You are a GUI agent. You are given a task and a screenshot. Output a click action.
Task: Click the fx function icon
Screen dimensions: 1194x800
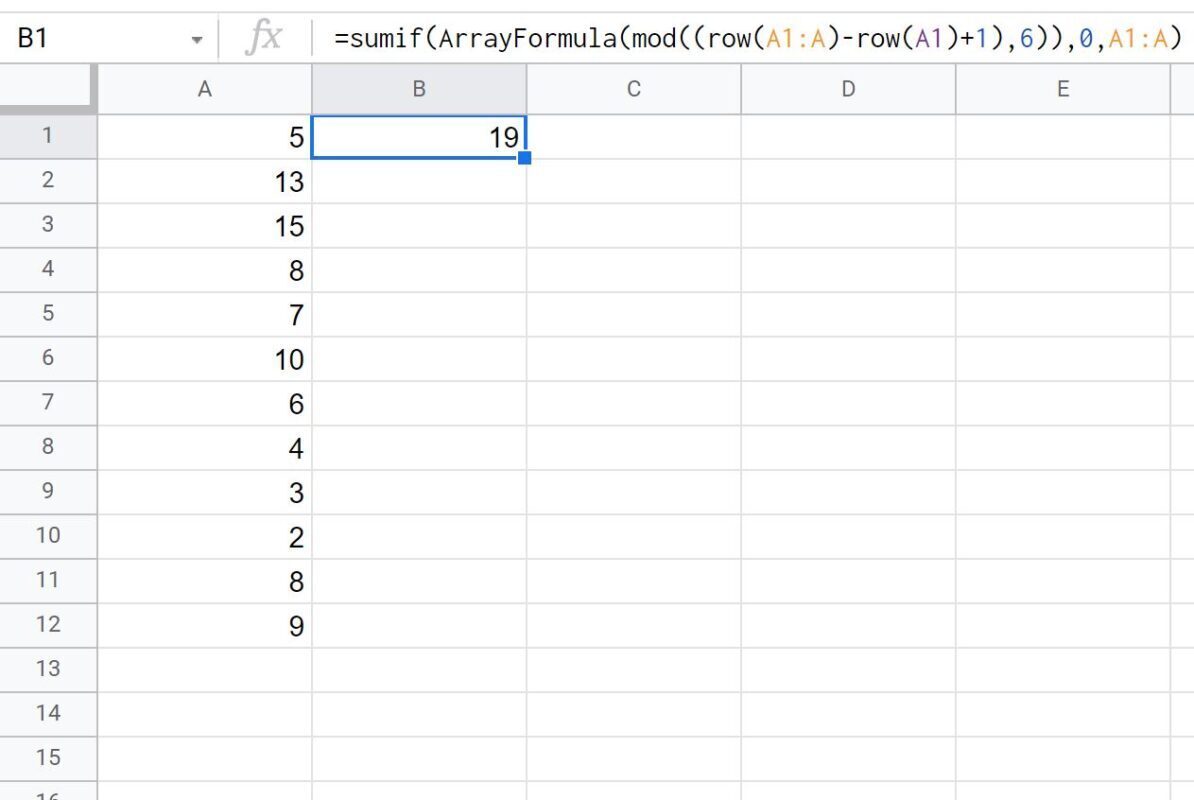point(263,37)
